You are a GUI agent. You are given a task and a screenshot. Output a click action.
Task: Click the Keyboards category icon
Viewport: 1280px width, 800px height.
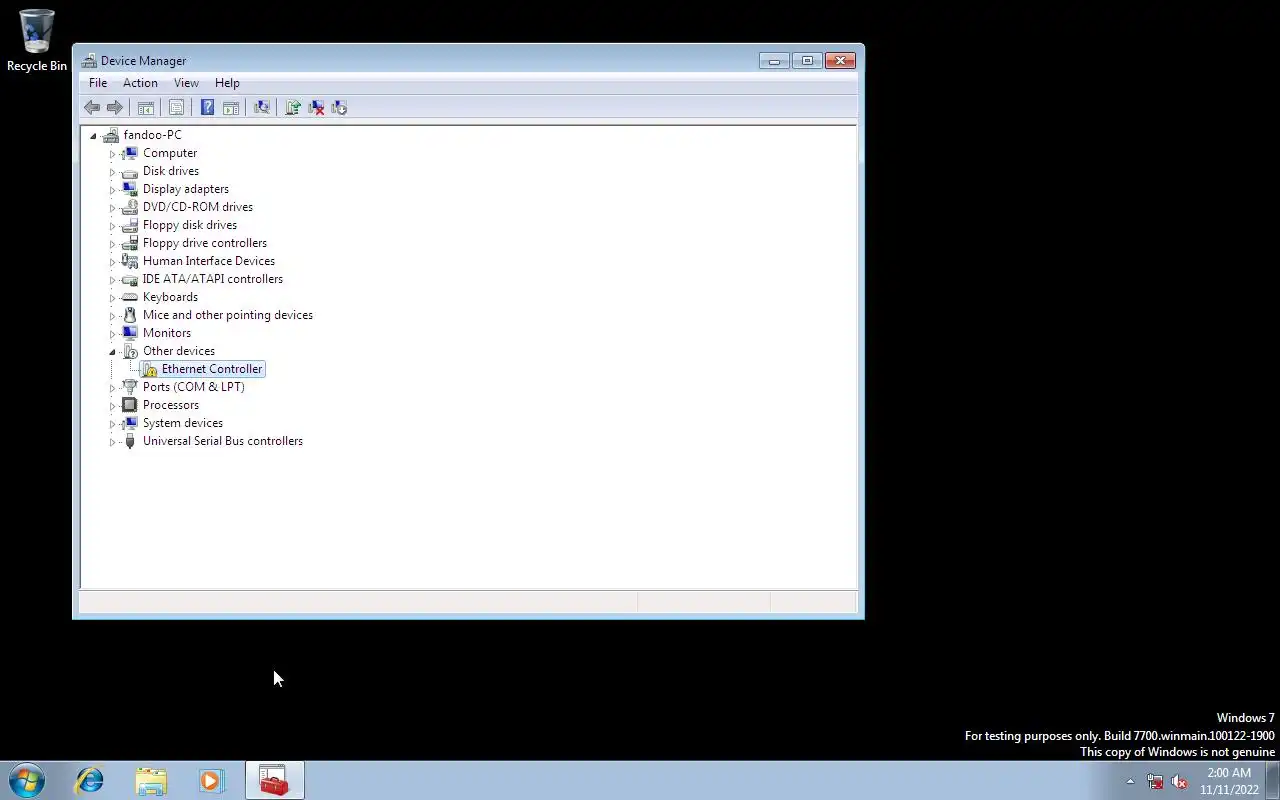pyautogui.click(x=129, y=297)
